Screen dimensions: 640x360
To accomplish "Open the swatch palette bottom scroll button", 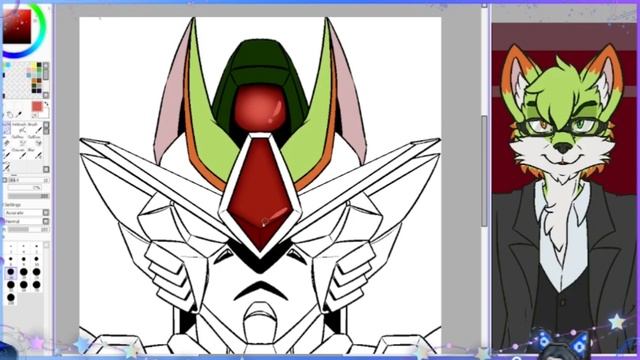I will tap(46, 95).
